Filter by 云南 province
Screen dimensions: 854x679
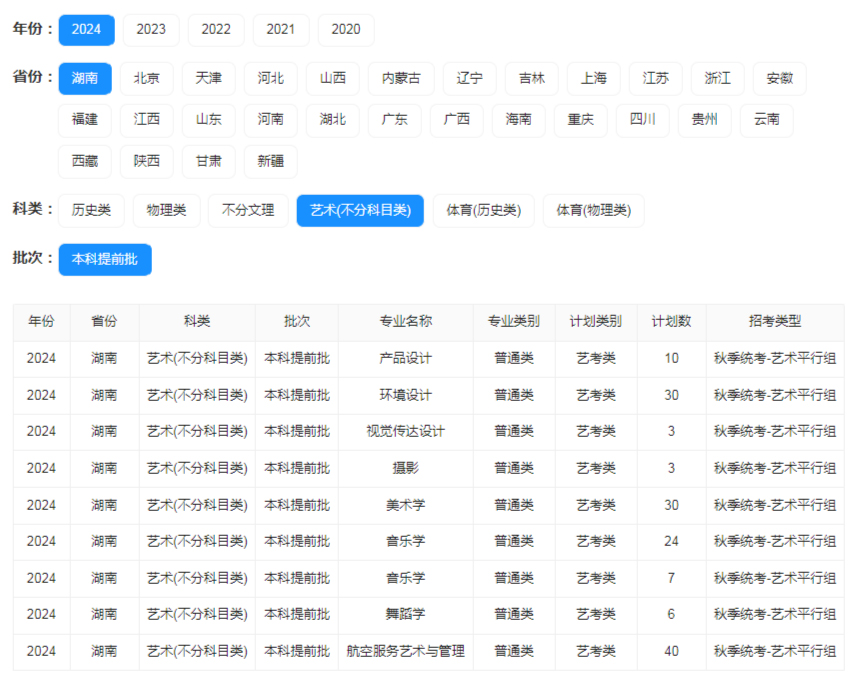(x=767, y=120)
